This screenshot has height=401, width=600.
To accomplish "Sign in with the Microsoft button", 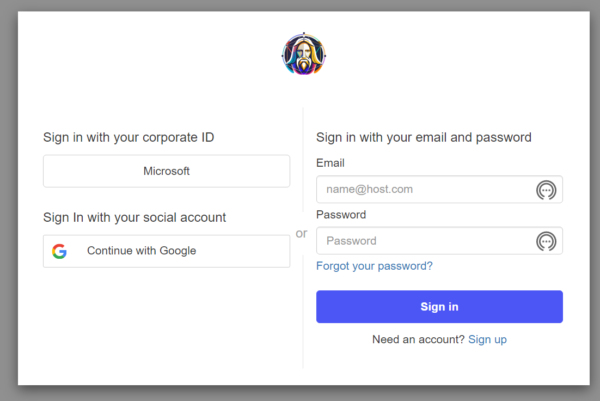I will click(166, 171).
